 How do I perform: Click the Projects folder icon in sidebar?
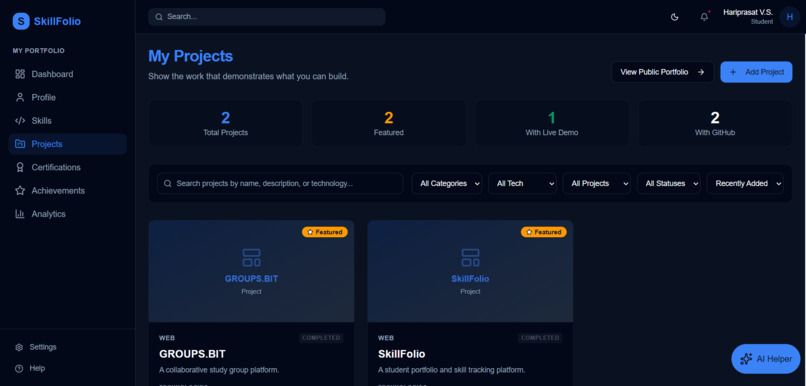click(x=20, y=144)
